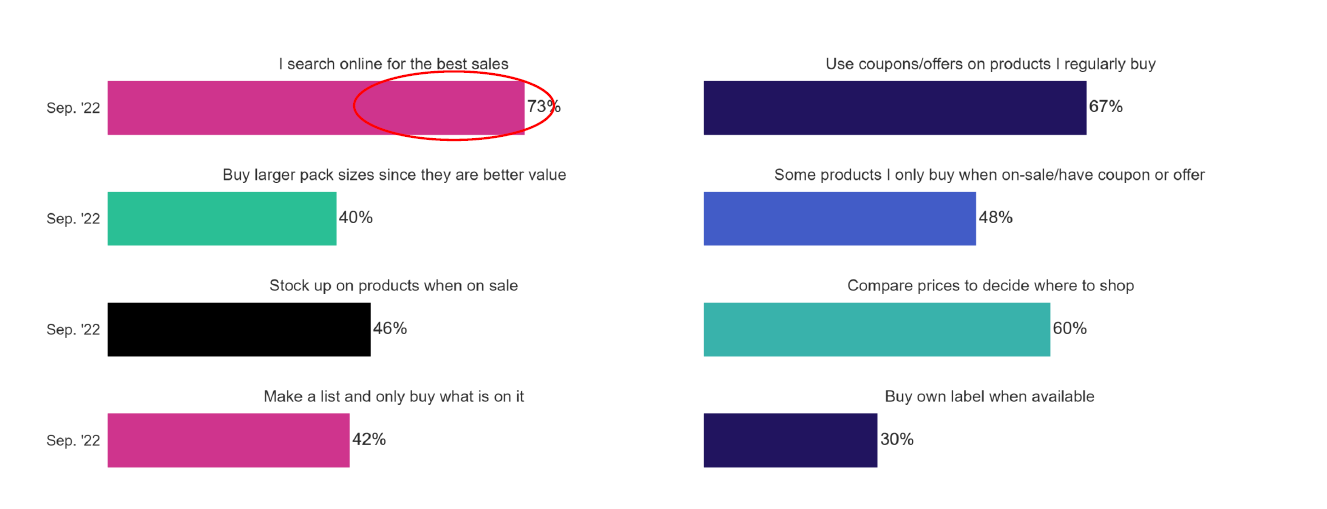
Task: Select the blue 48% bar
Action: (839, 218)
